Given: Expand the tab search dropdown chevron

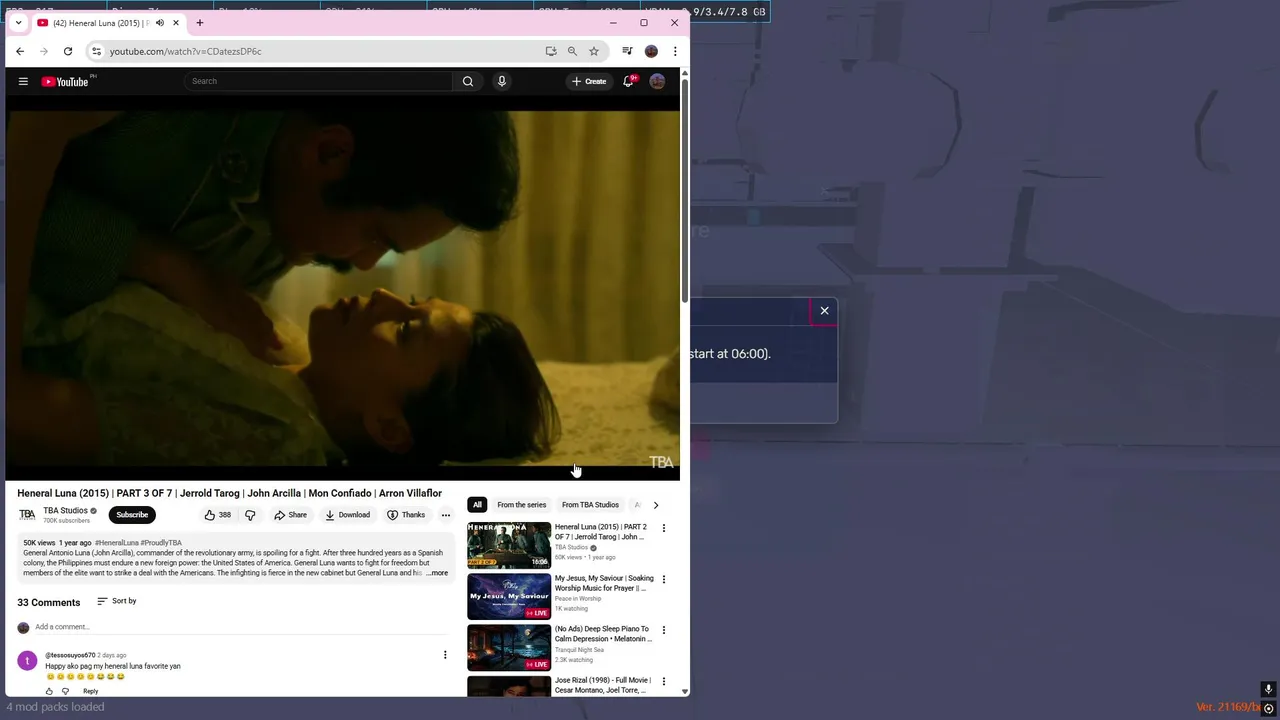Looking at the screenshot, I should 18,23.
